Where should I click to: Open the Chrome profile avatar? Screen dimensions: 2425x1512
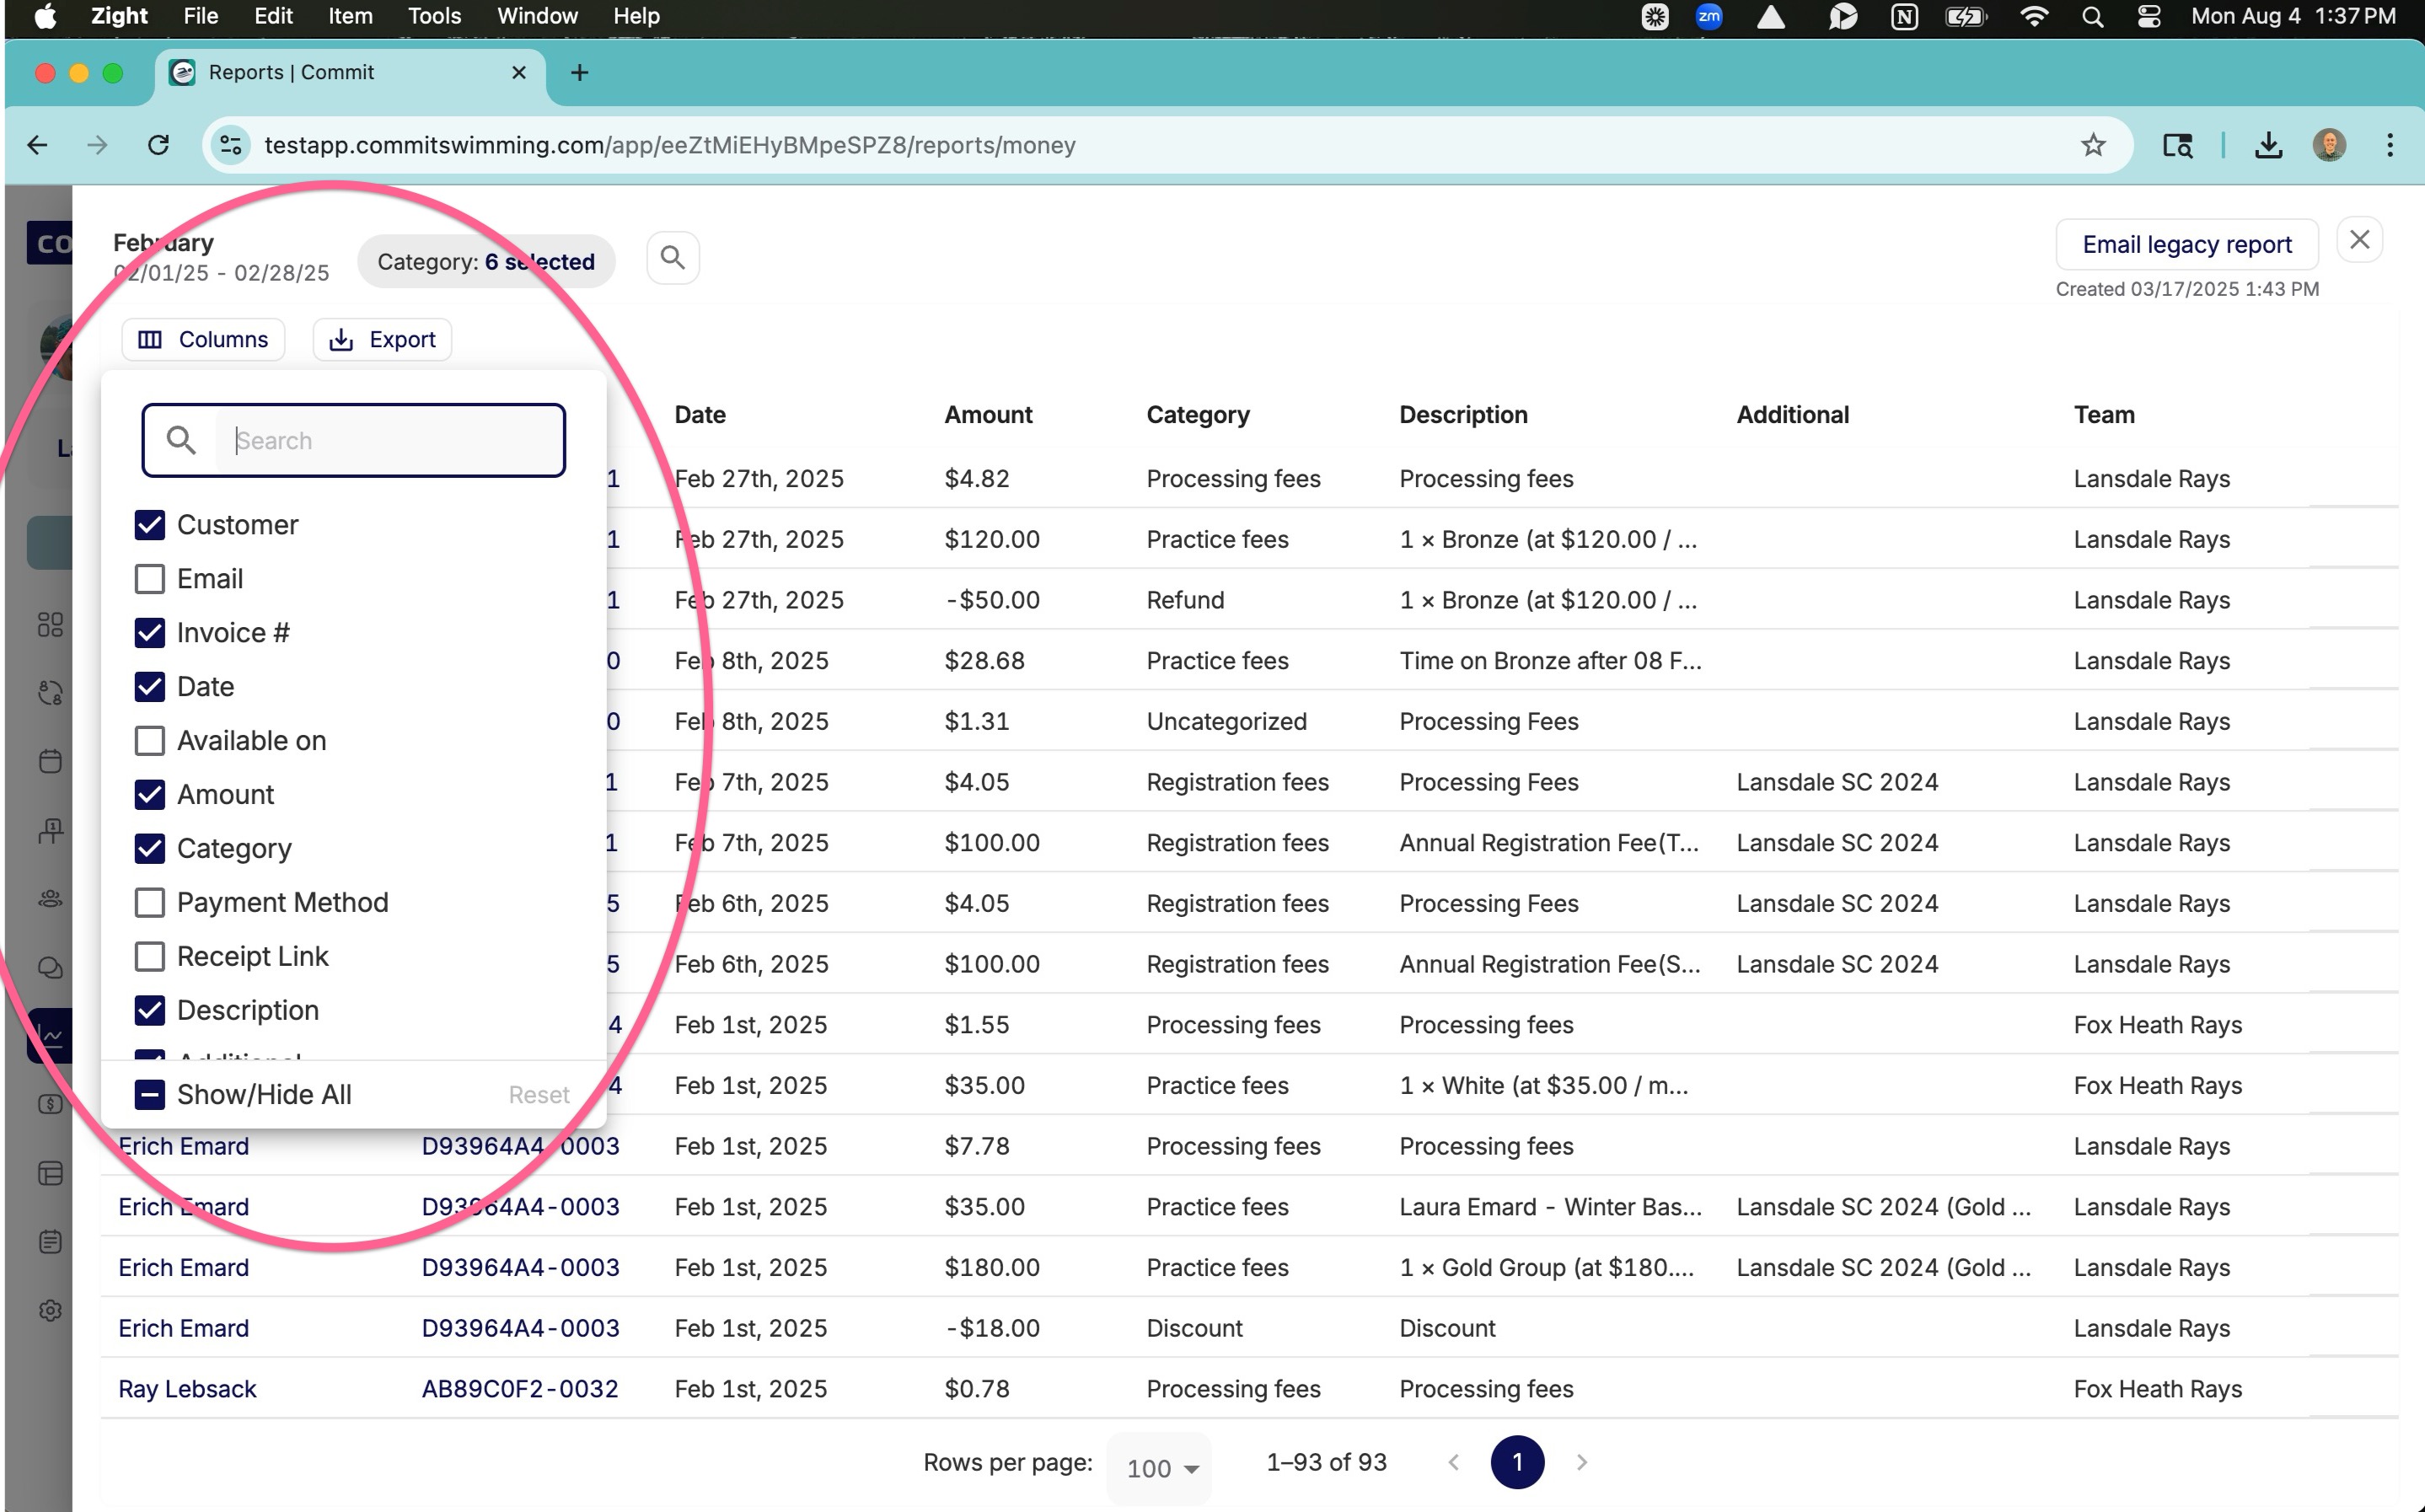(2329, 145)
